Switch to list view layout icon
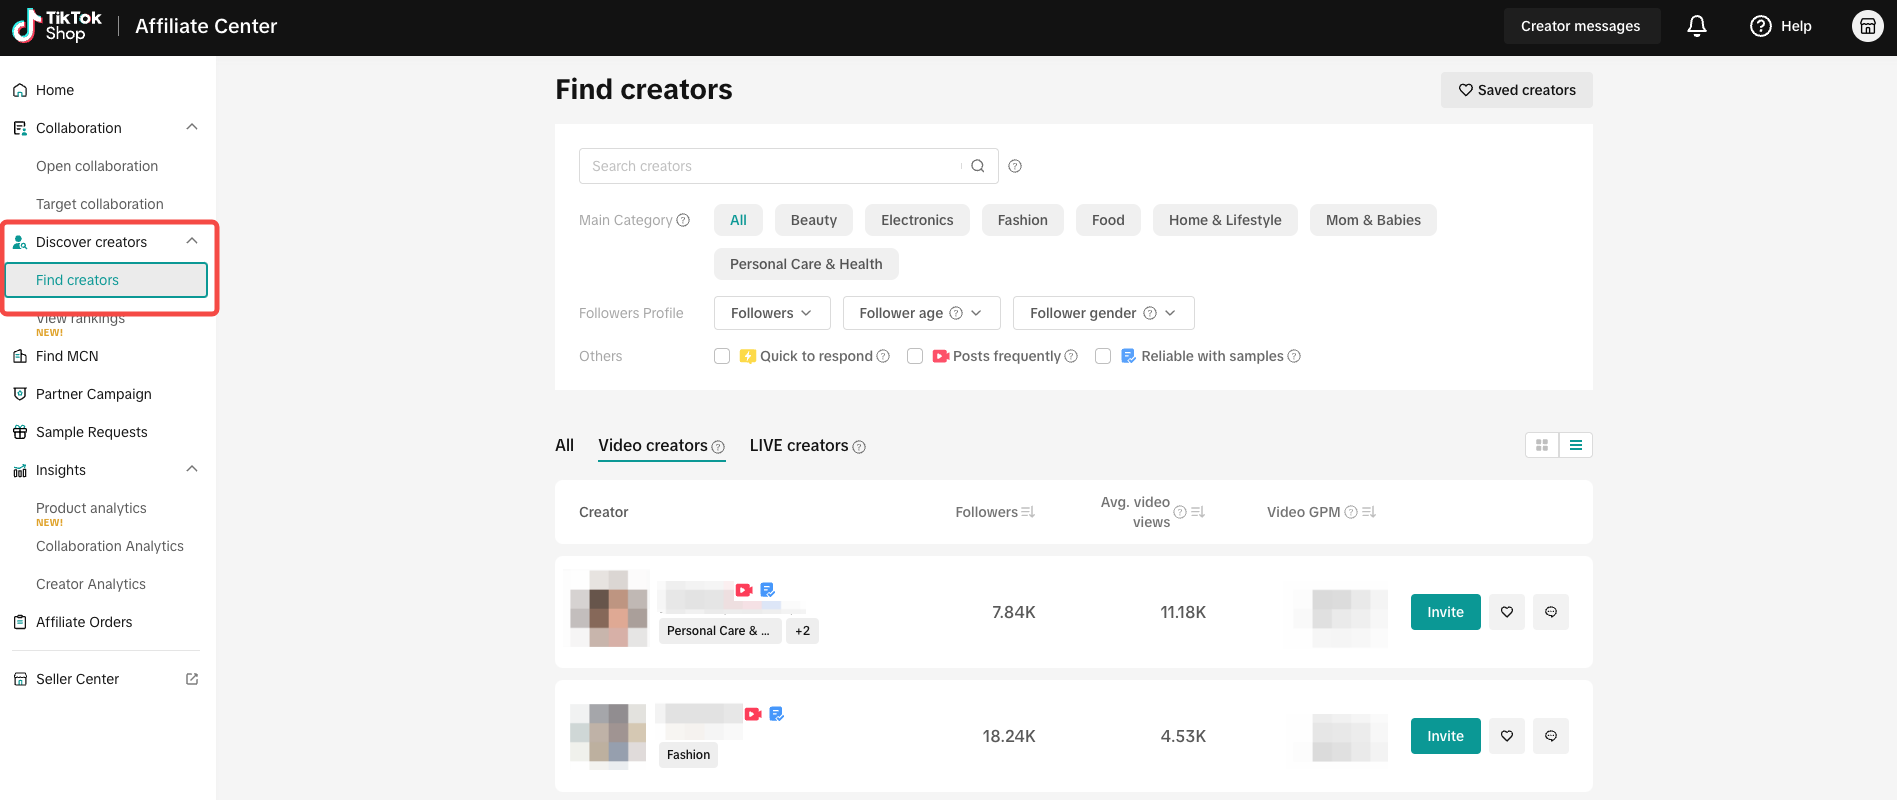 click(1576, 445)
